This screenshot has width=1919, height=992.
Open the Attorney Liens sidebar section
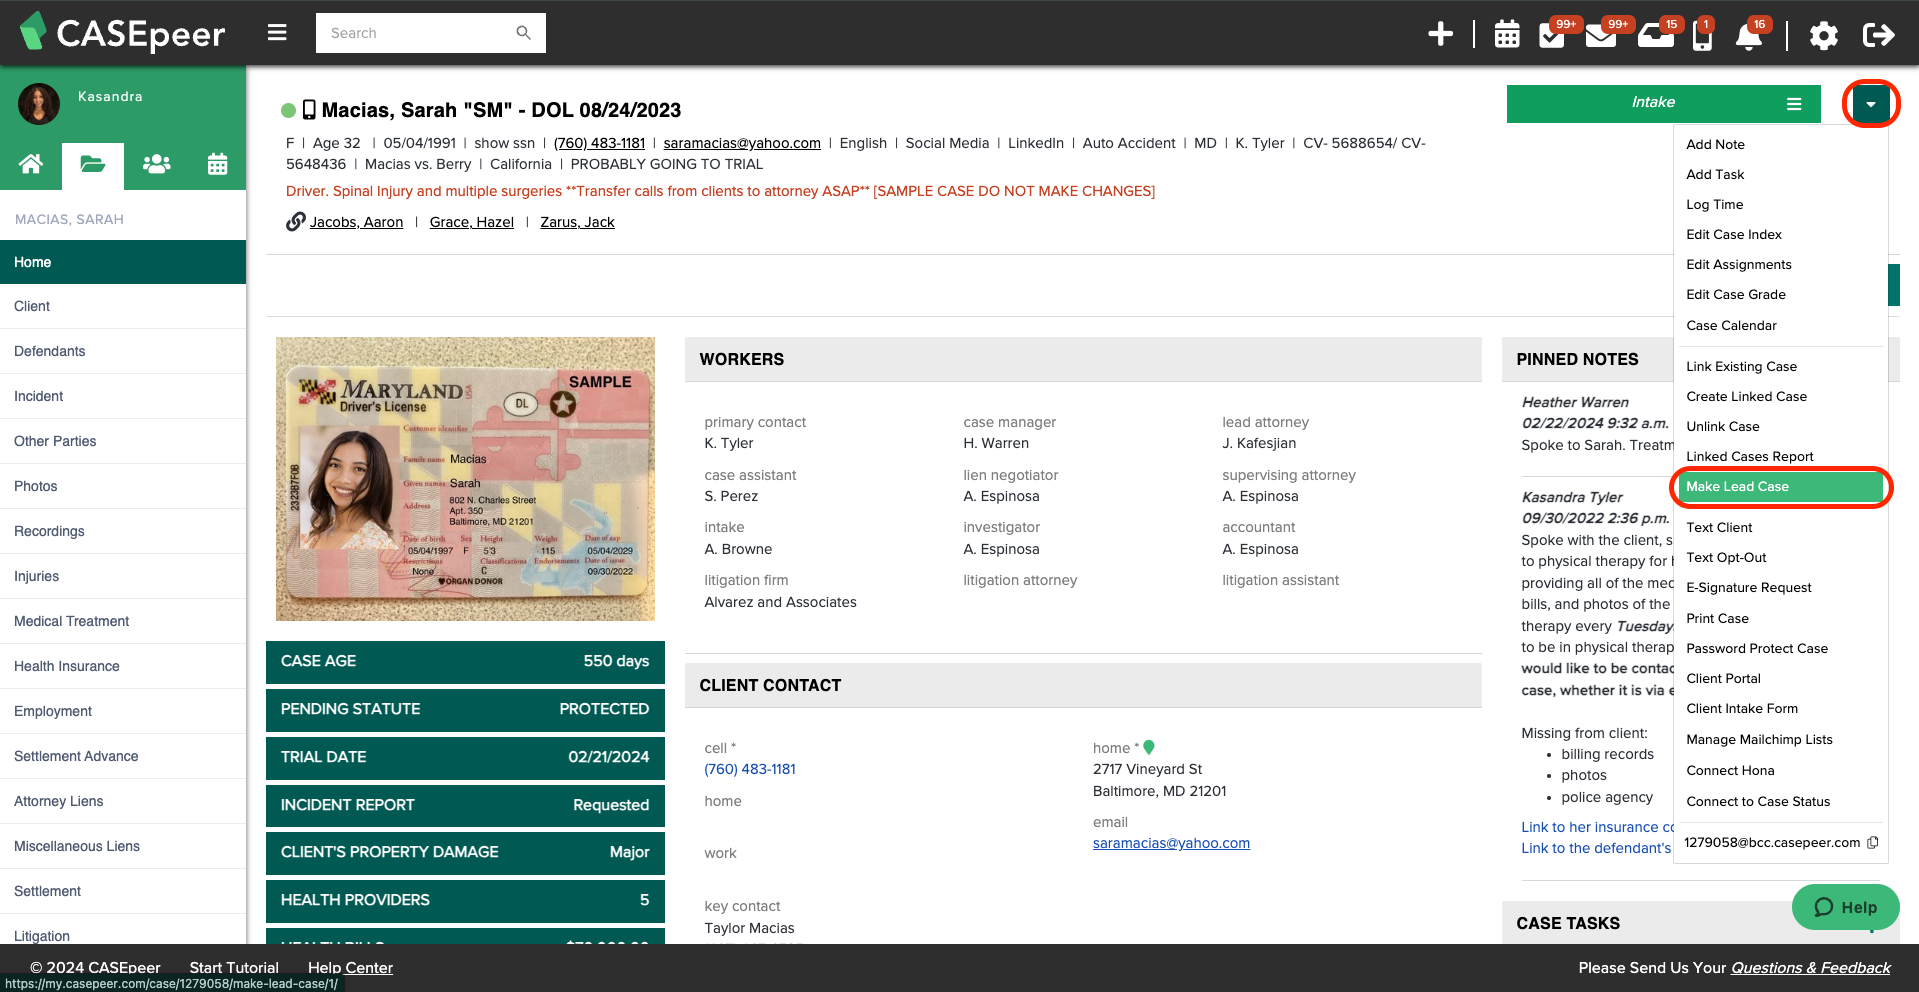[123, 801]
